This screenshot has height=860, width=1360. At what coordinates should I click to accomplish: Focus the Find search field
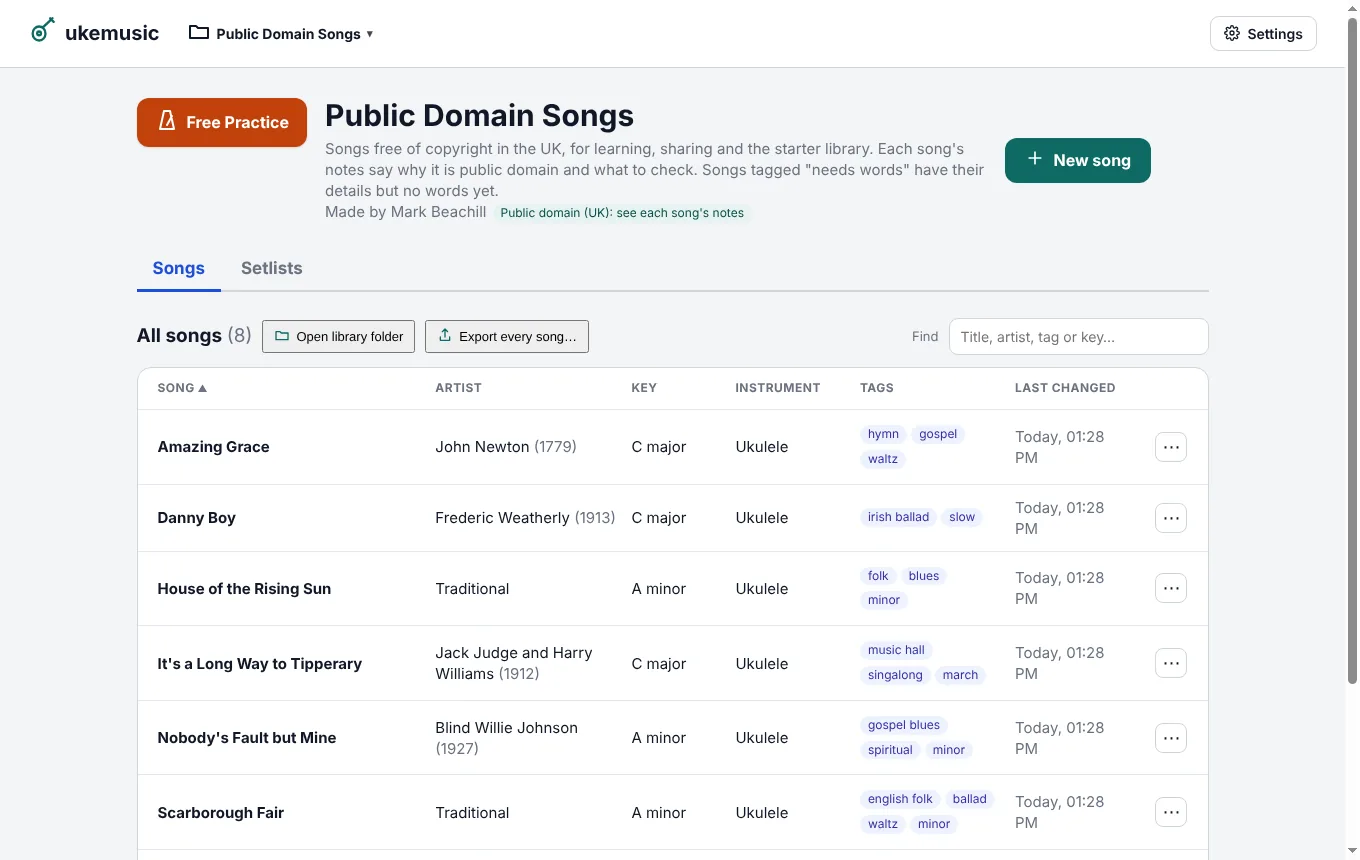click(x=1078, y=336)
